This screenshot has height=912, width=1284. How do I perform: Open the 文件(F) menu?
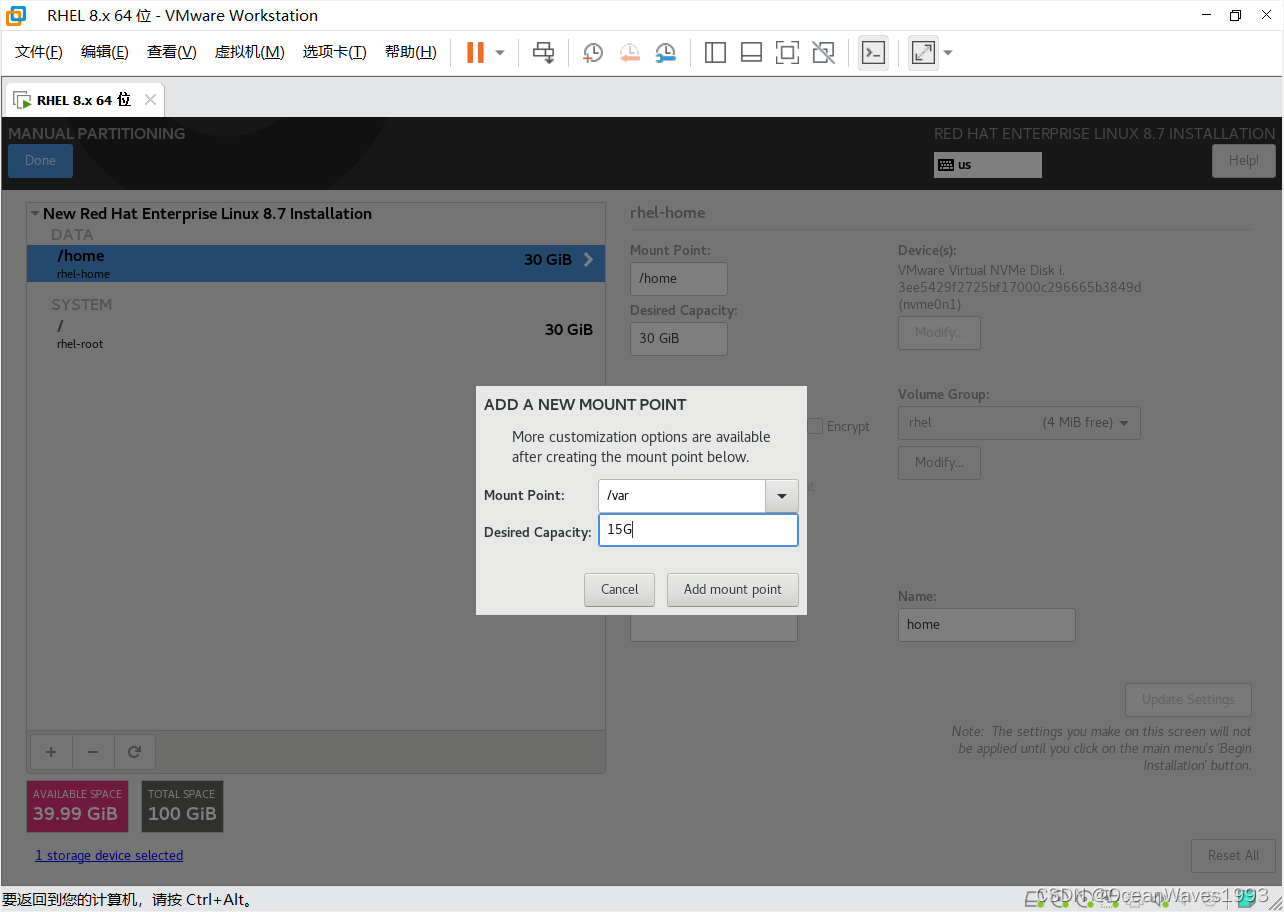[39, 52]
